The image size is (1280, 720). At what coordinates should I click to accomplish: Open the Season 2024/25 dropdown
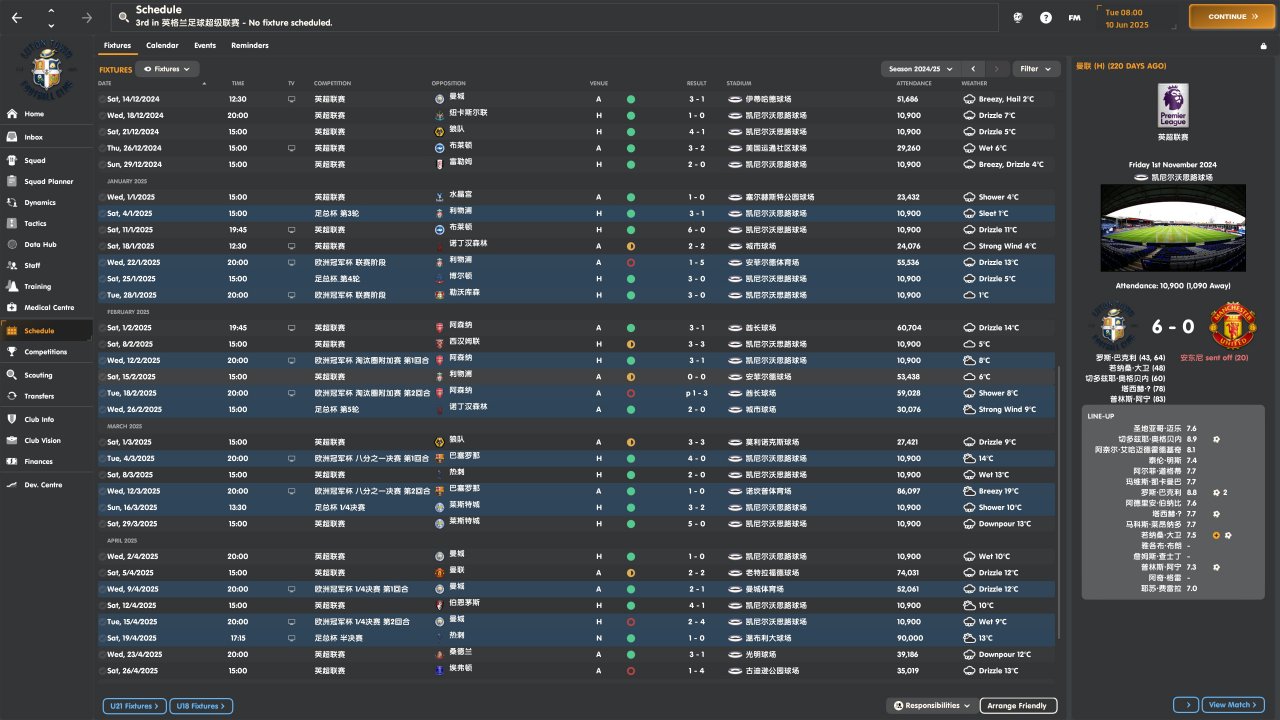point(918,69)
